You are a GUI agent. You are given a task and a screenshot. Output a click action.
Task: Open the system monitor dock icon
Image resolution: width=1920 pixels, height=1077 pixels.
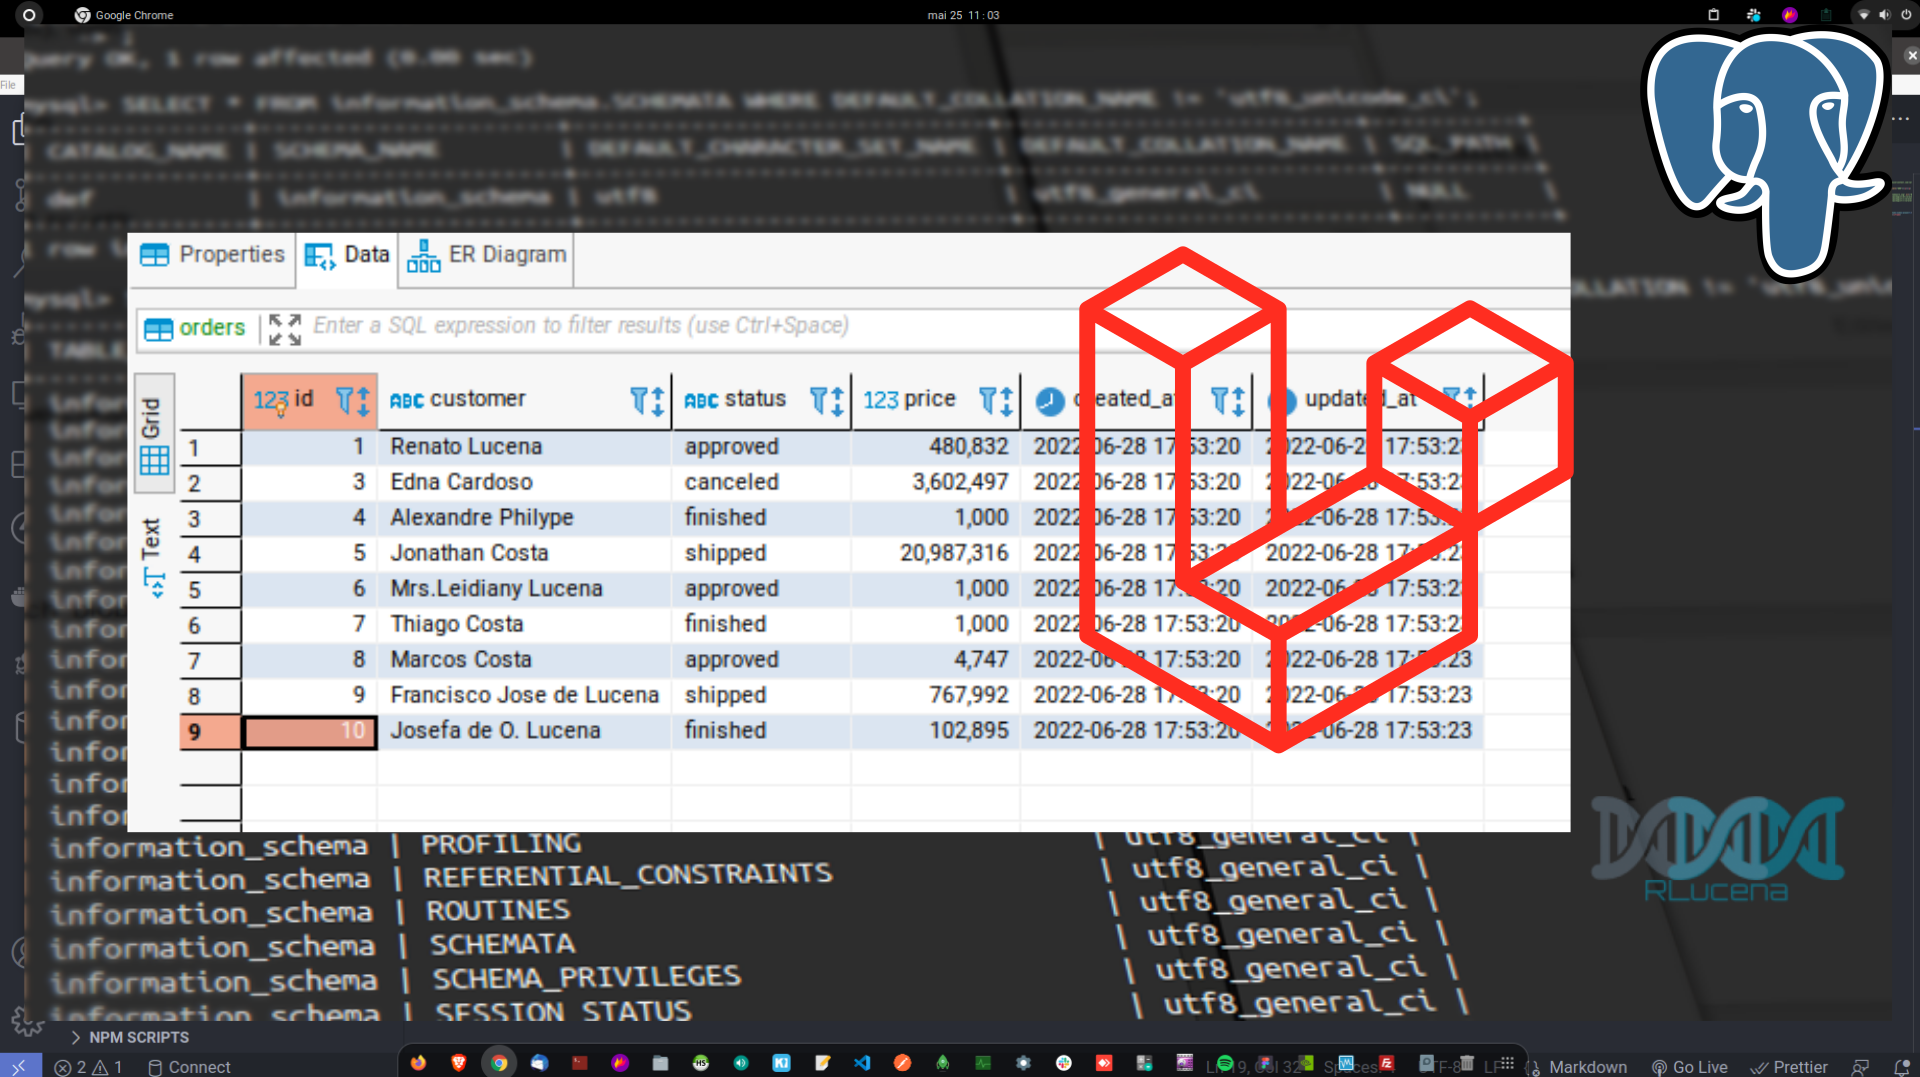983,1063
